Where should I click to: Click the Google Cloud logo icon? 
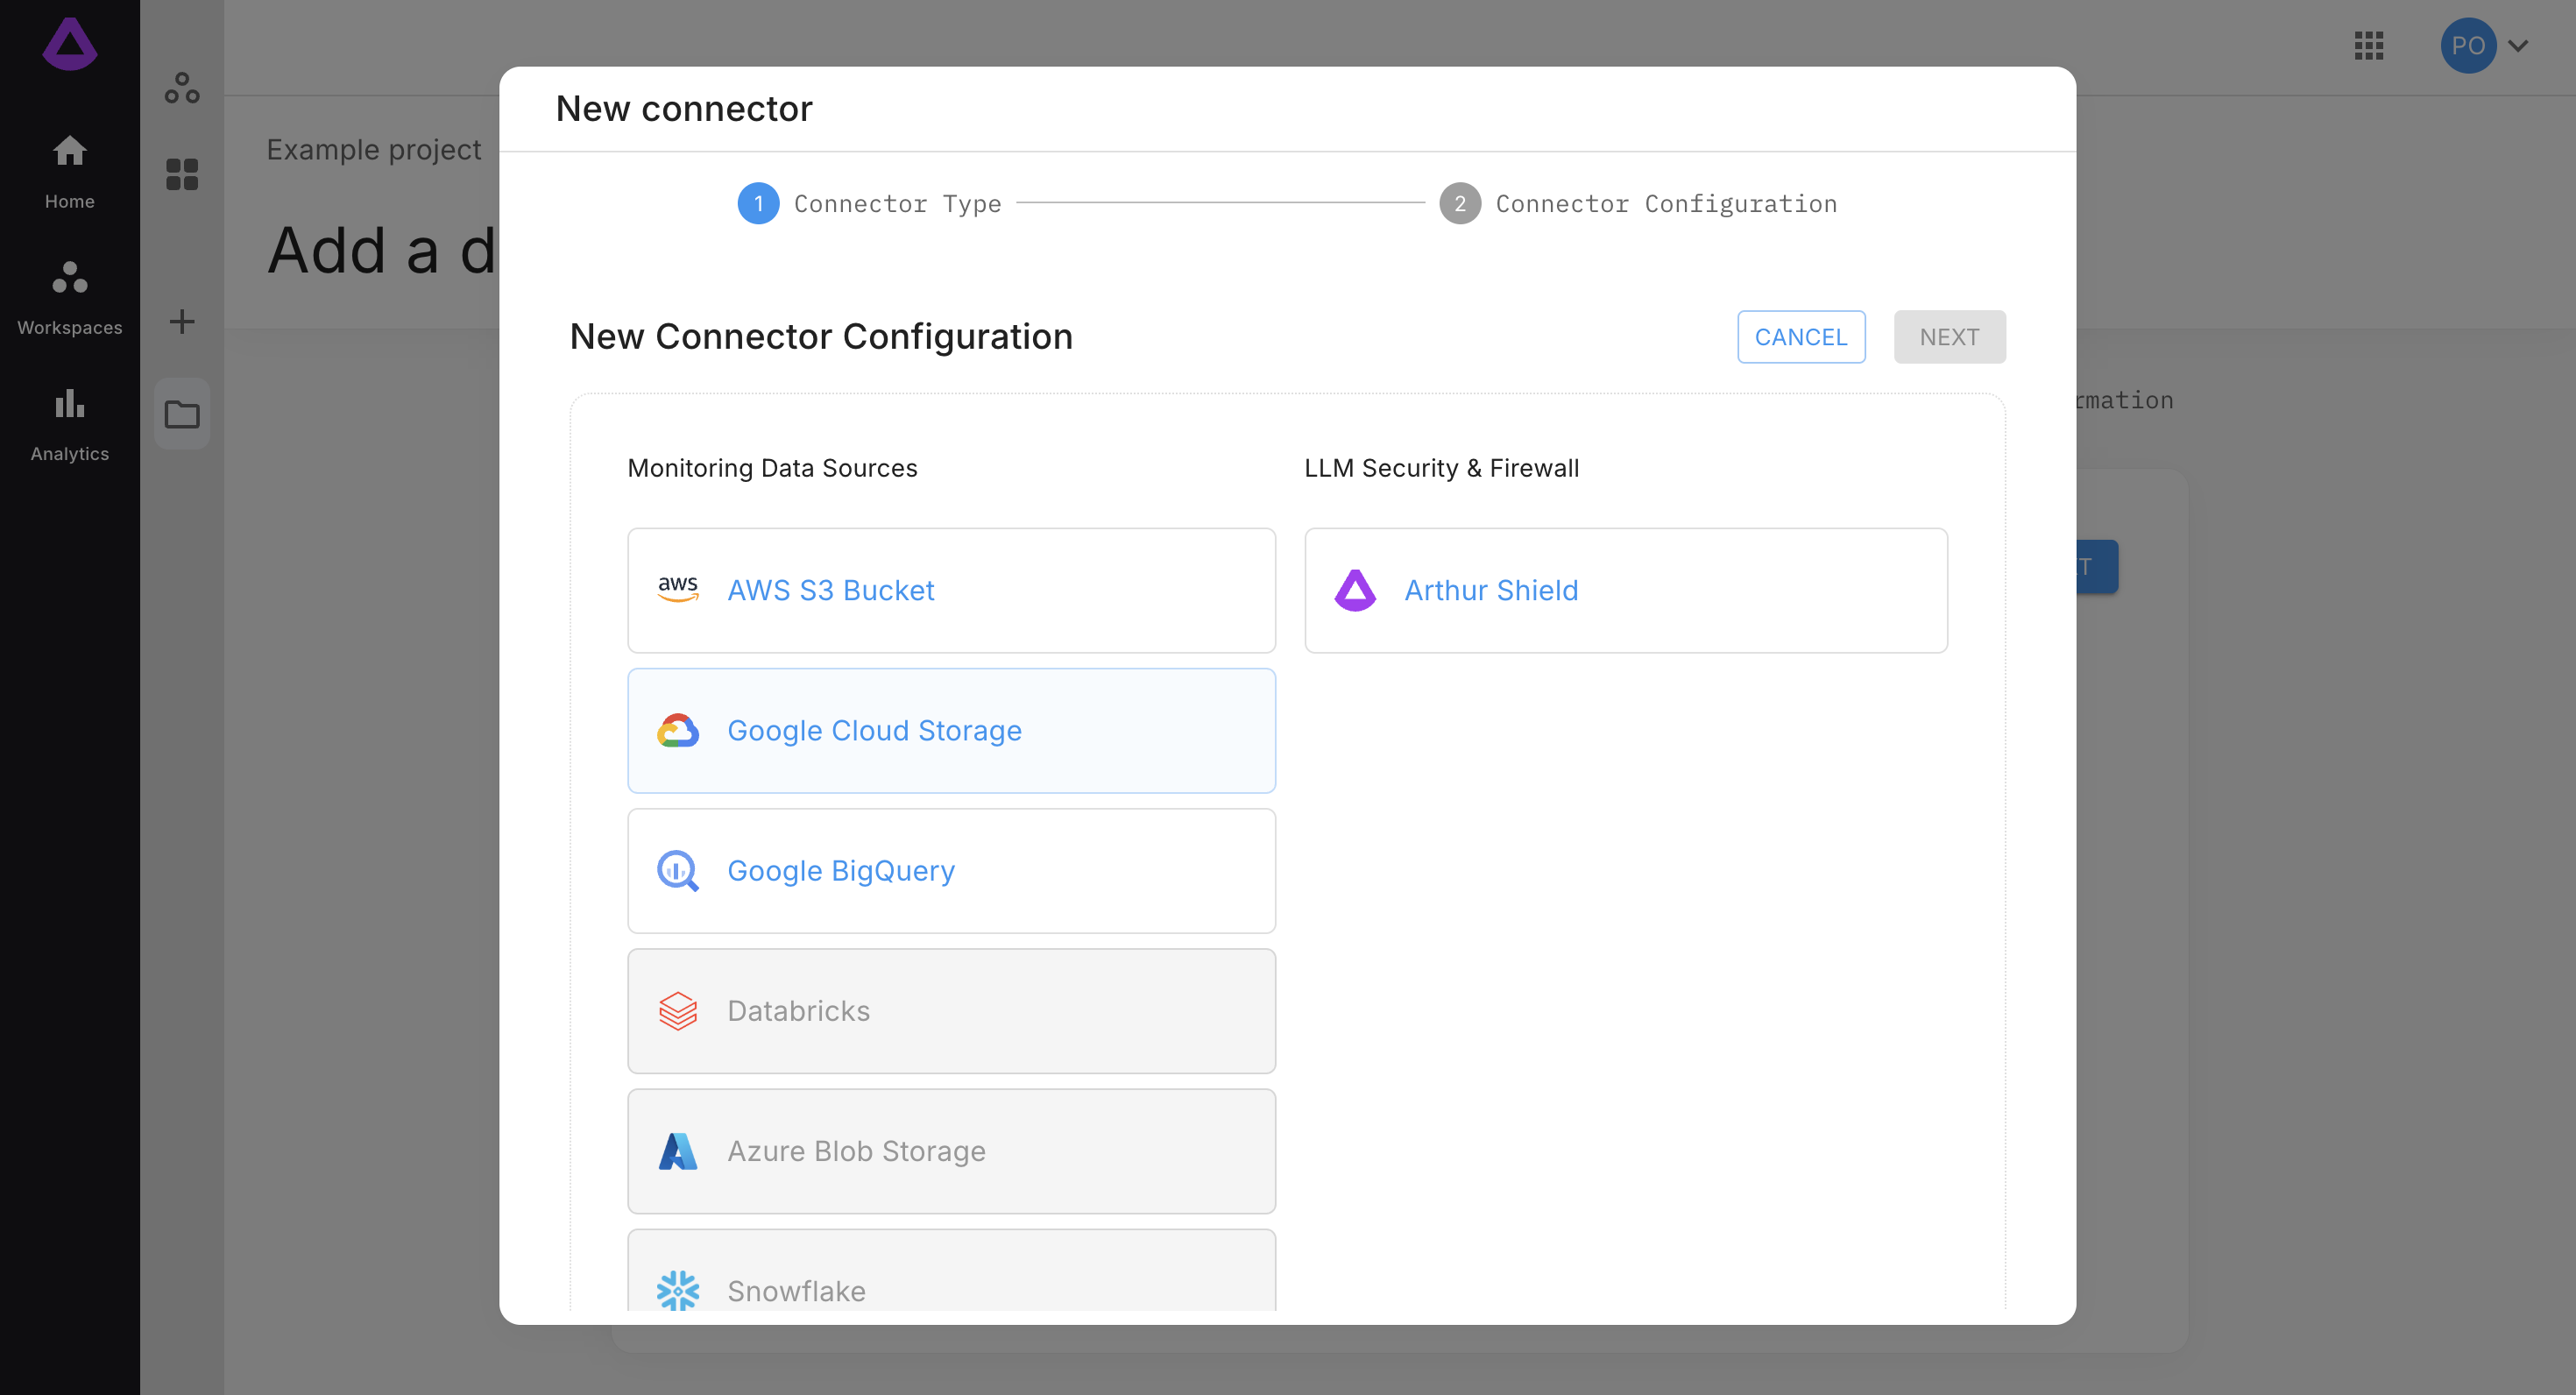coord(678,731)
